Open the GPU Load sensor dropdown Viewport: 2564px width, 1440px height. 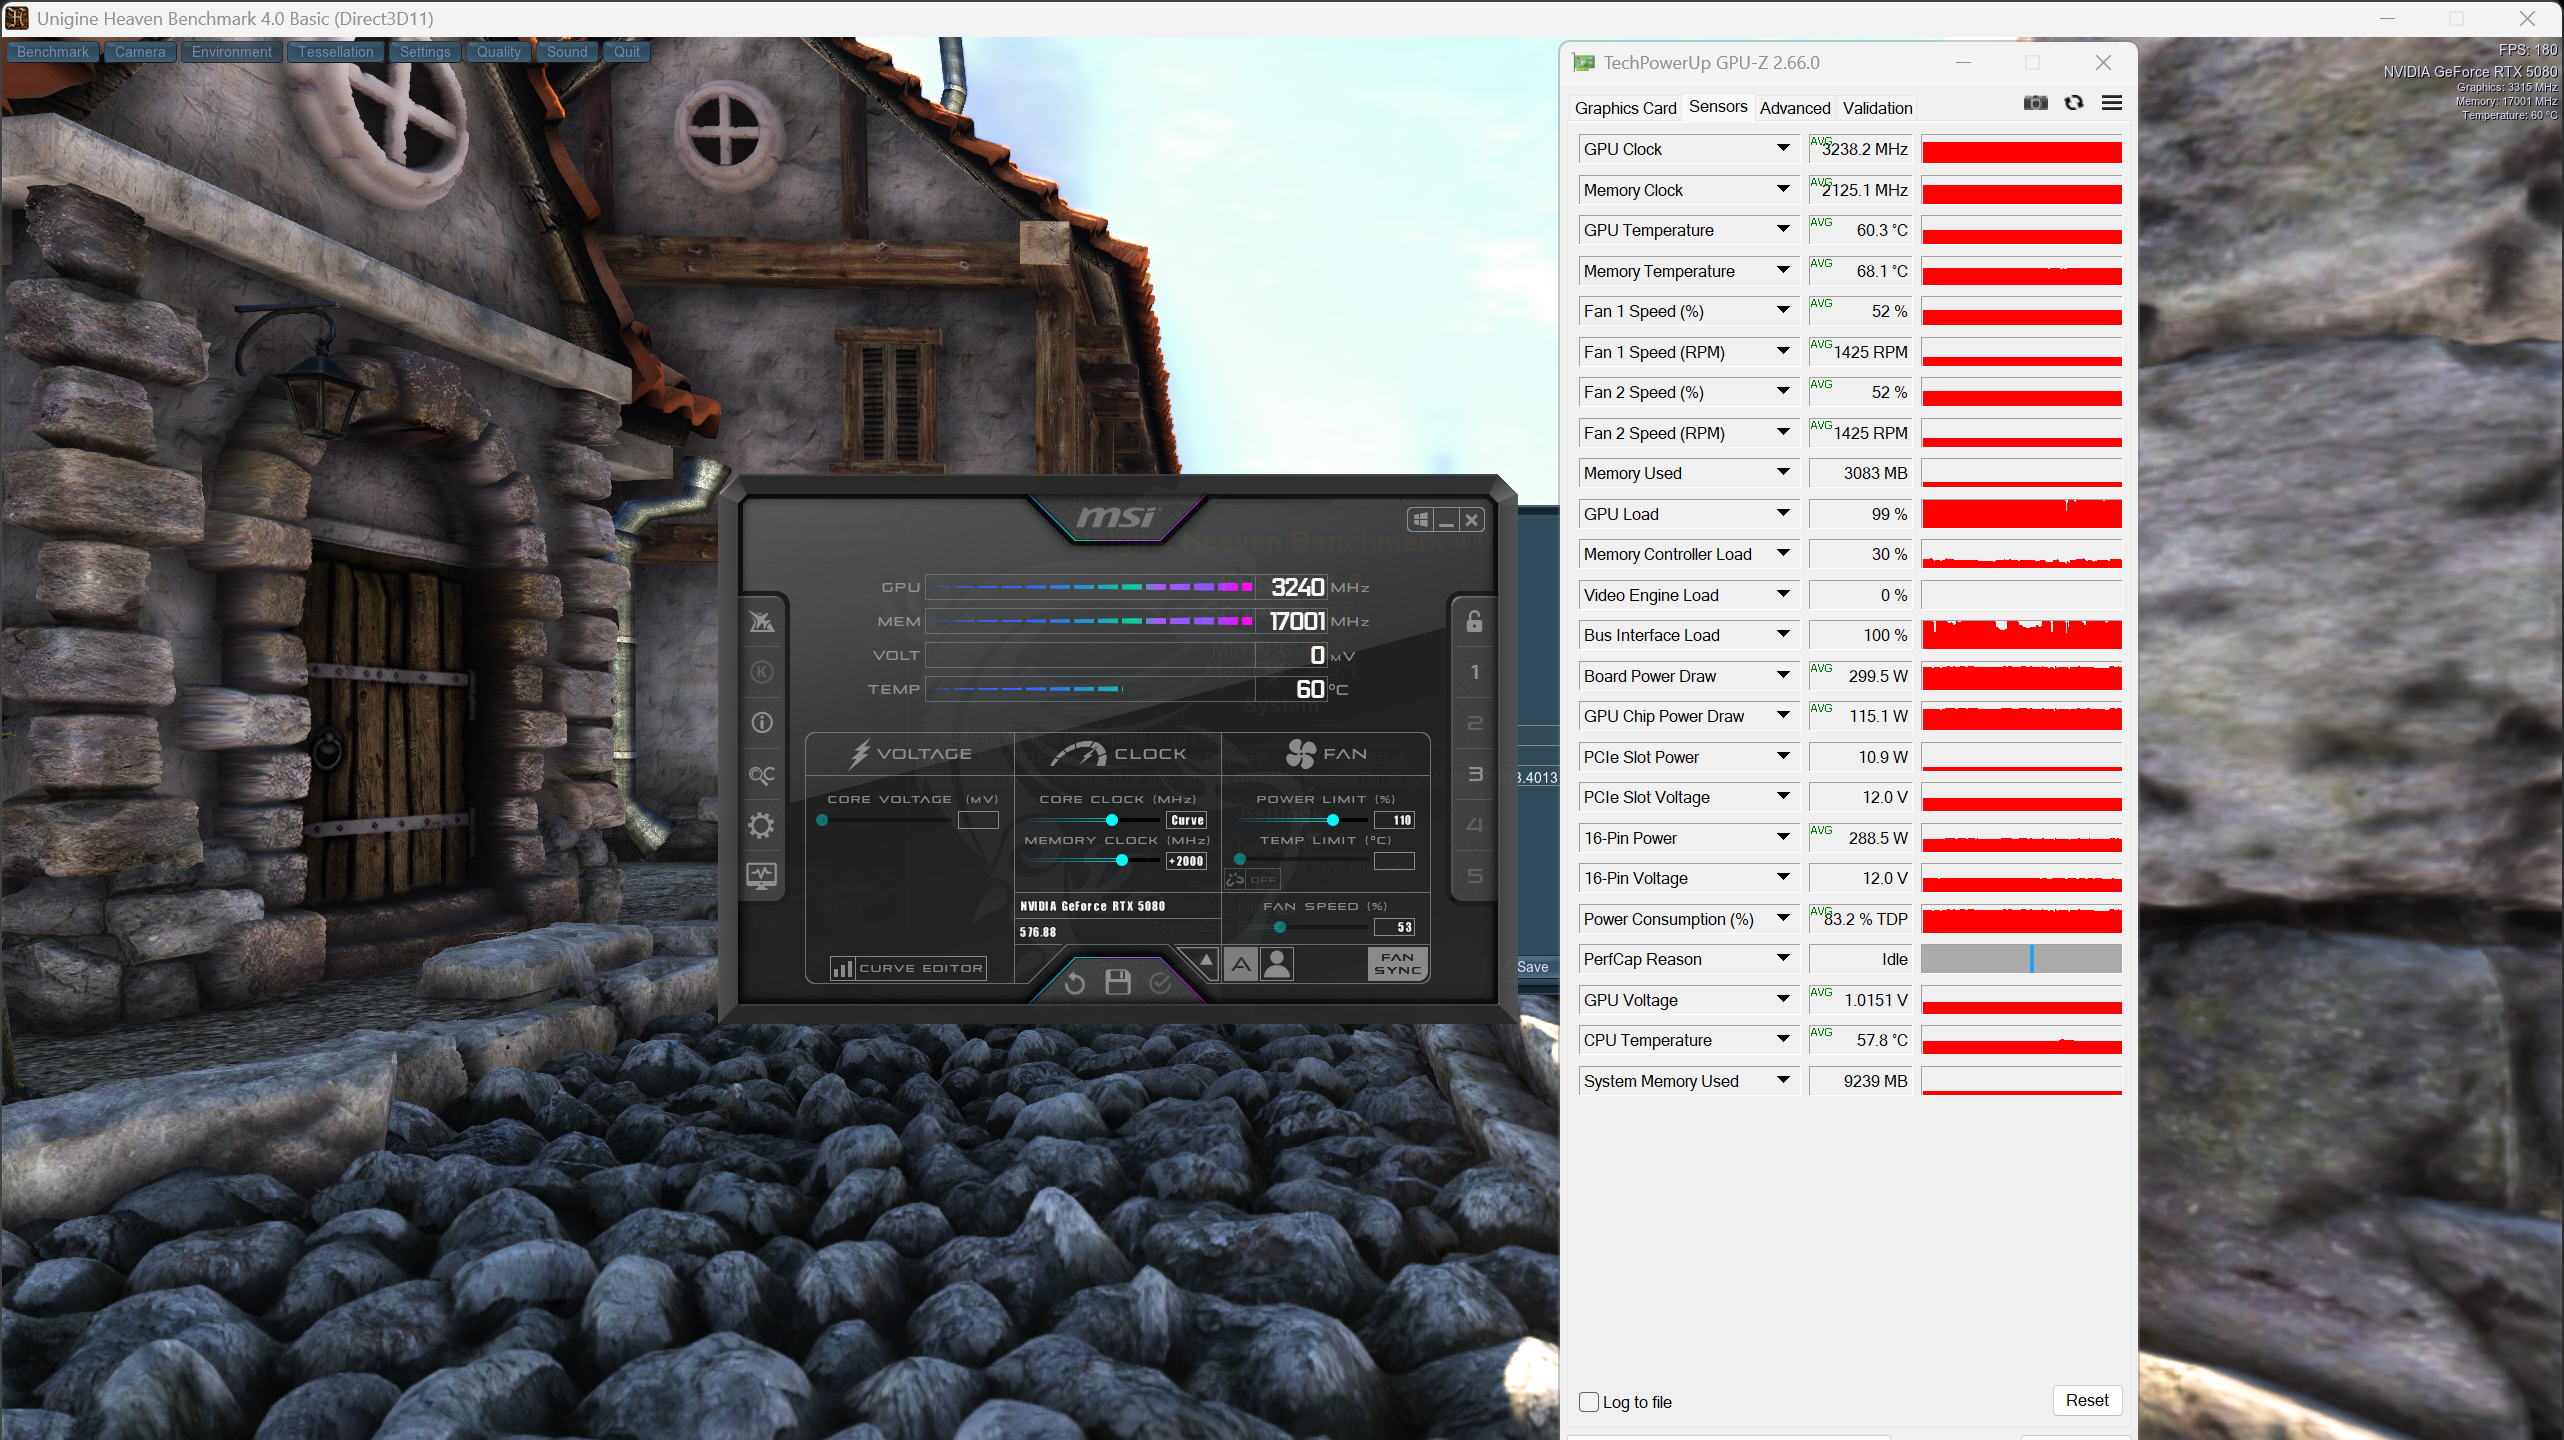[x=1783, y=514]
